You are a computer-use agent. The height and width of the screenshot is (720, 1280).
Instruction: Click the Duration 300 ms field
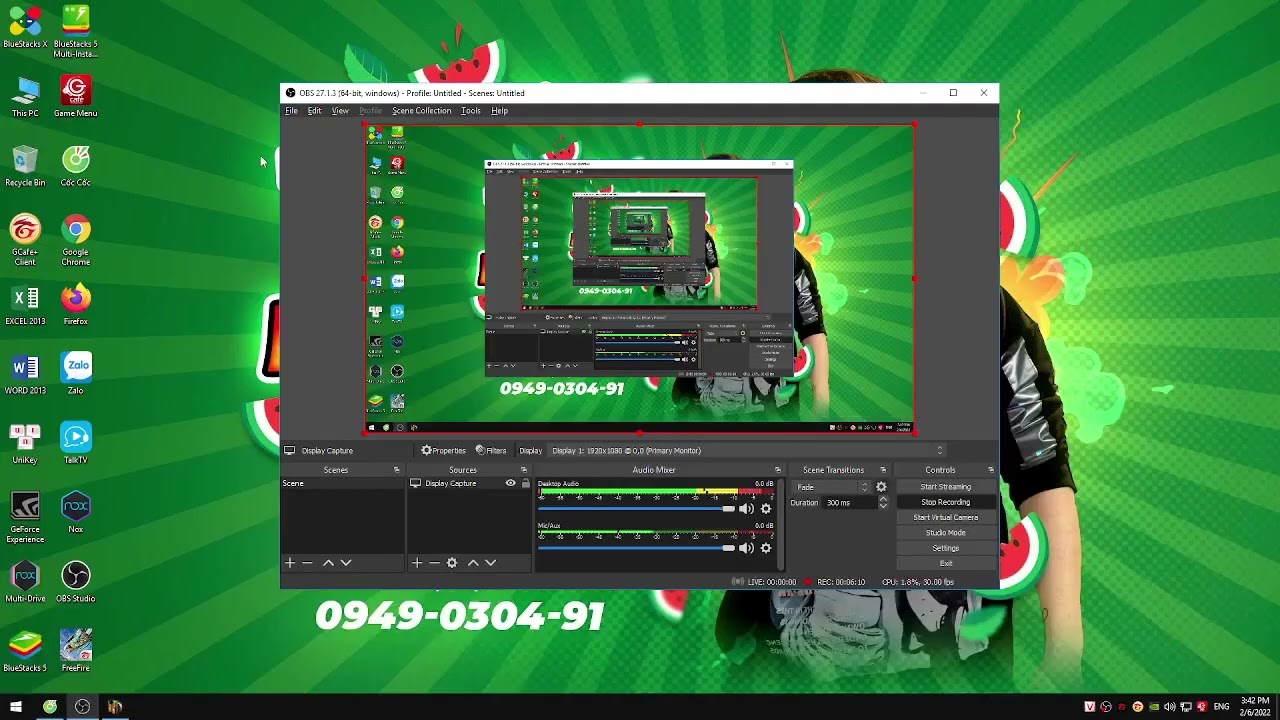tap(849, 503)
